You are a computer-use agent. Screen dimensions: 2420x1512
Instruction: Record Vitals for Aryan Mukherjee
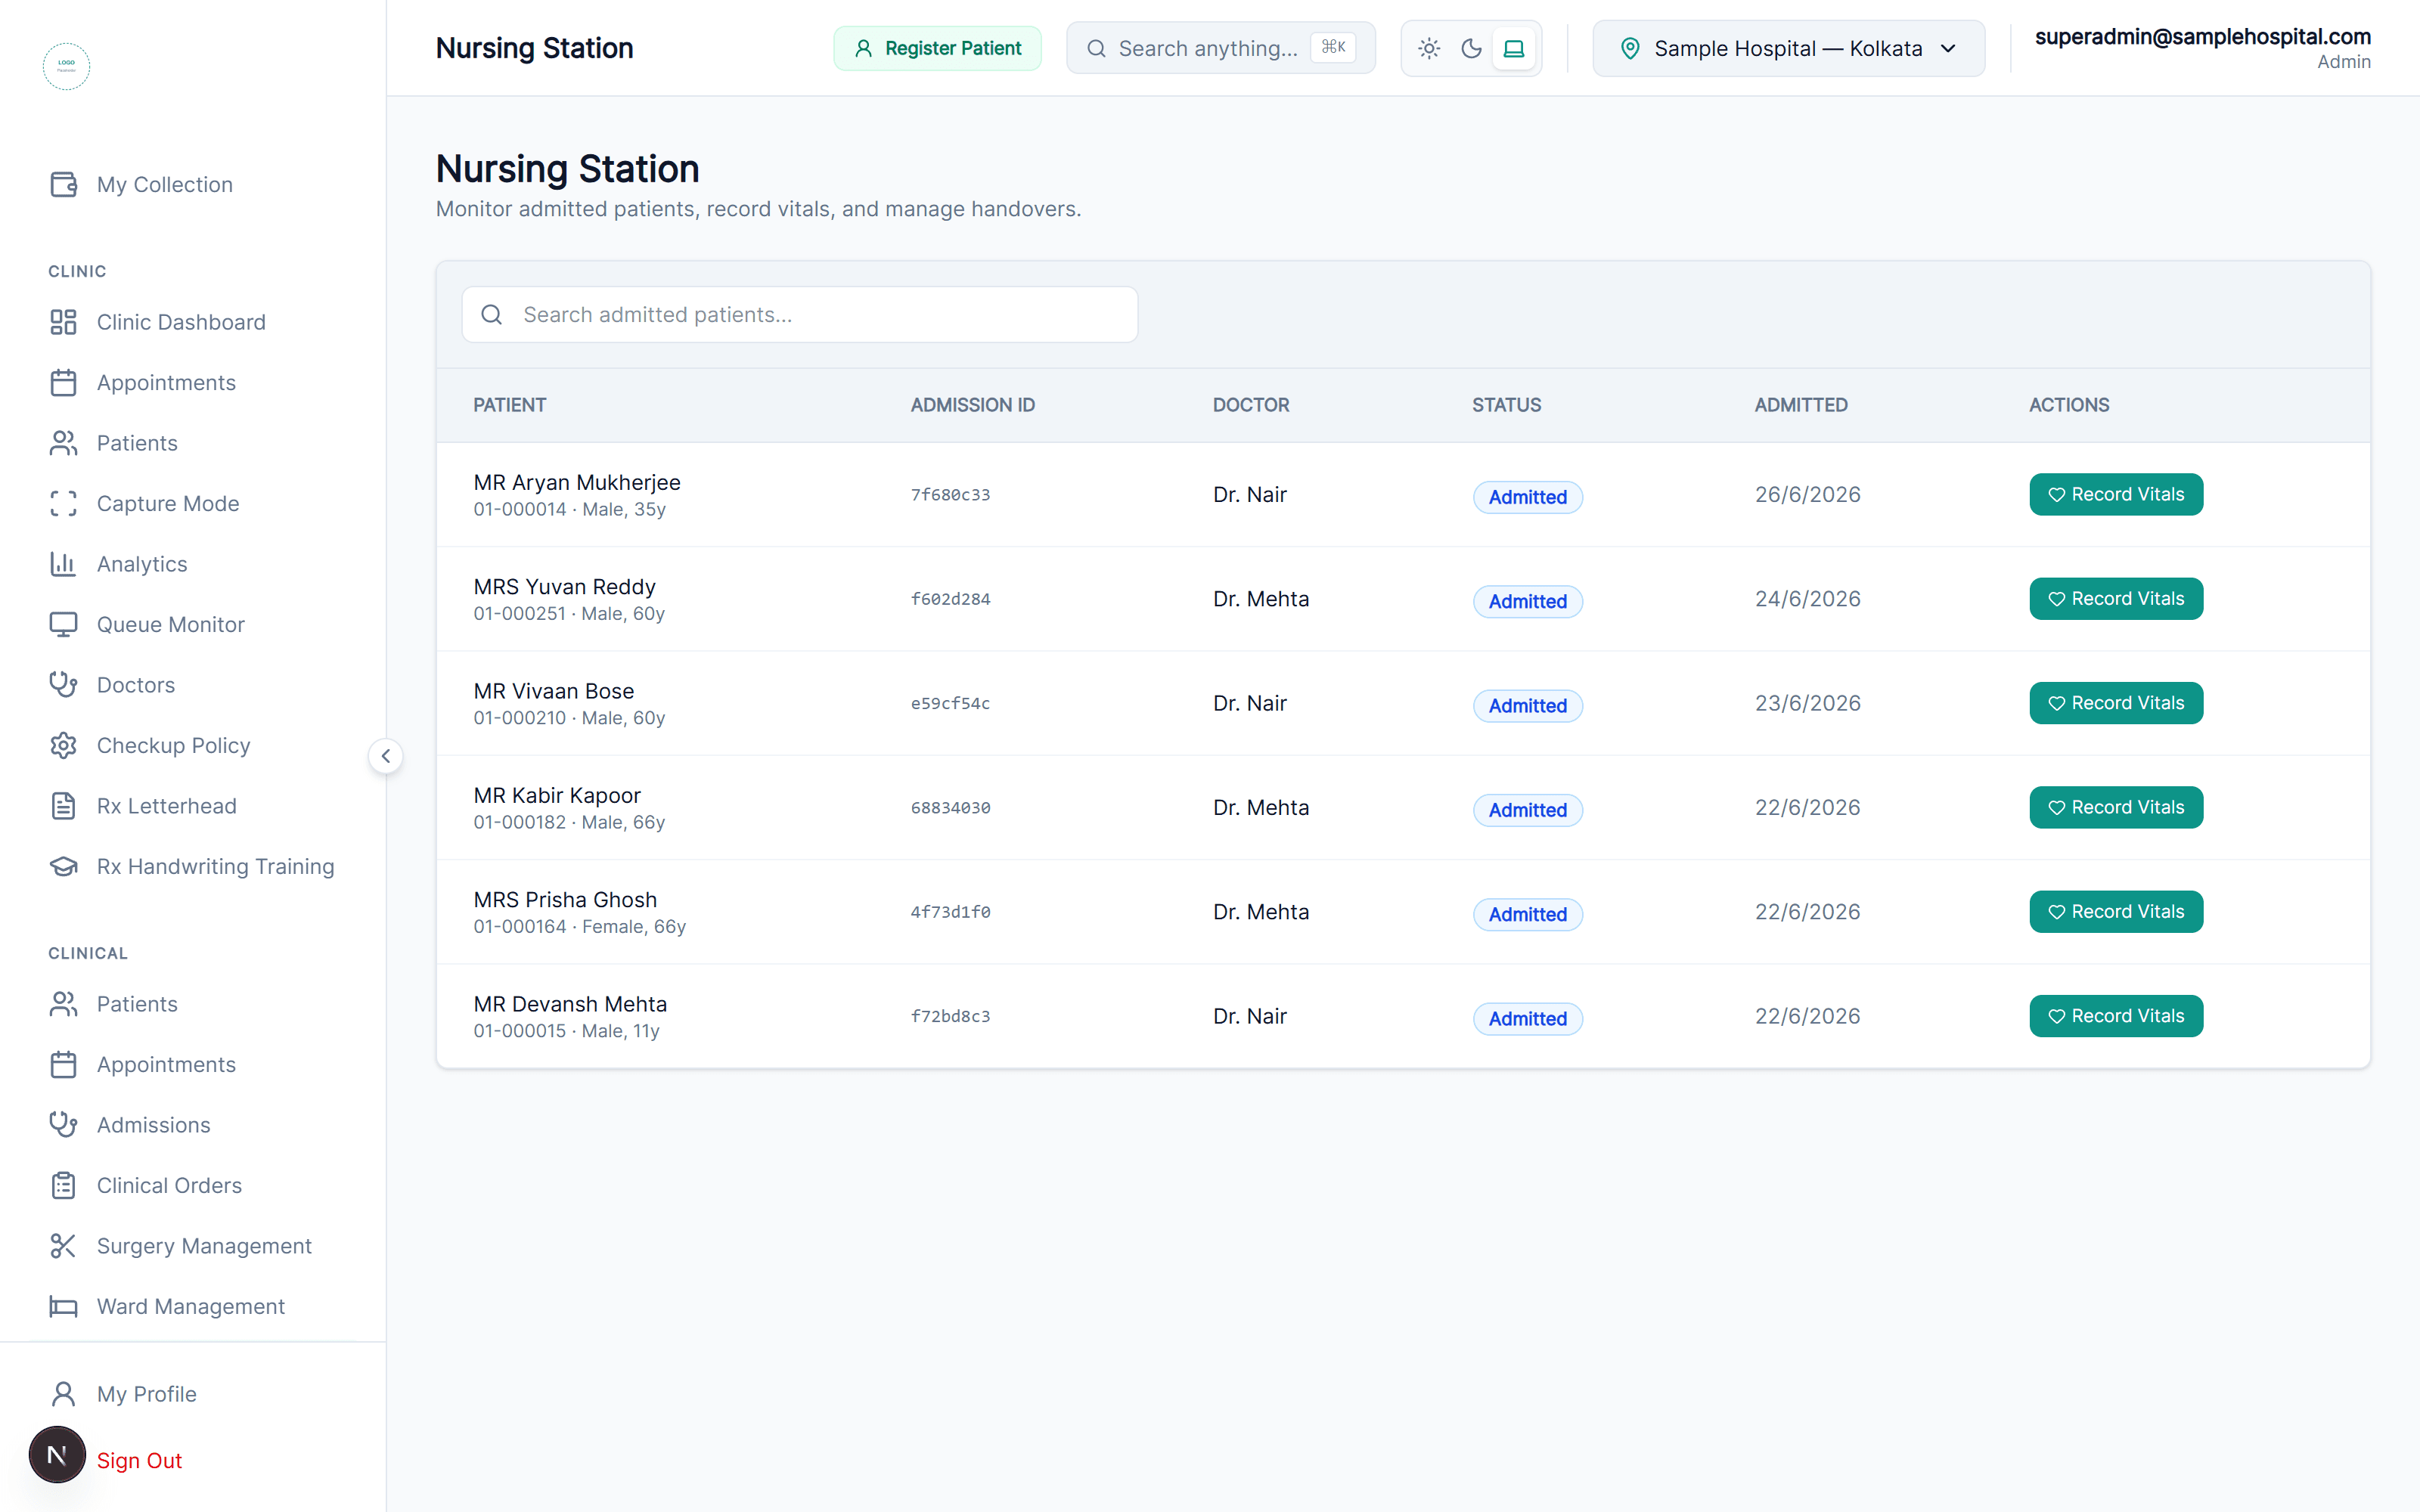[x=2116, y=494]
